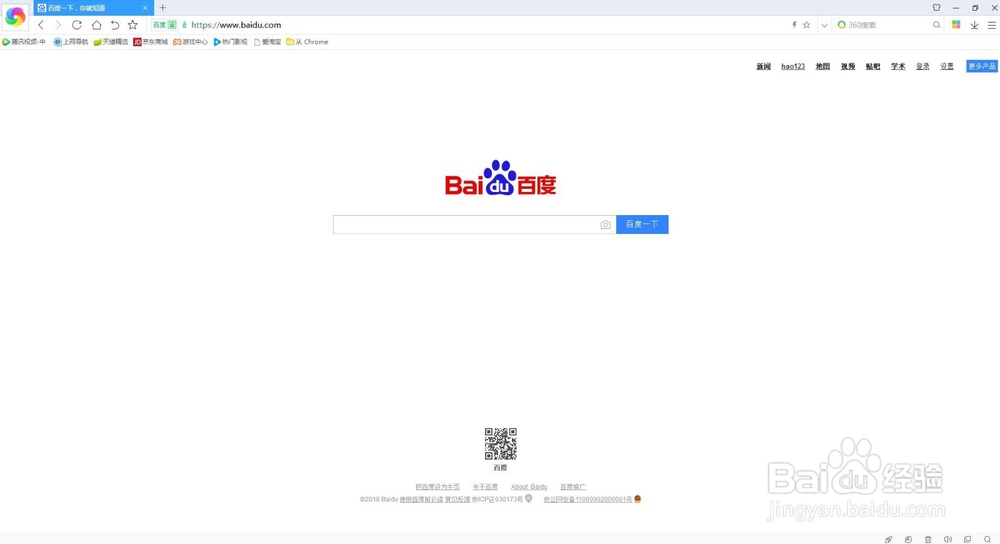Click the browser forward arrow
1000x544 pixels.
(x=58, y=25)
